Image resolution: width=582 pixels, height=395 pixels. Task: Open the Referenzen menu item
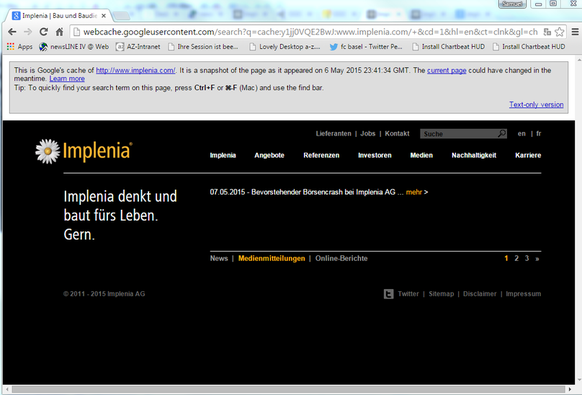(321, 155)
